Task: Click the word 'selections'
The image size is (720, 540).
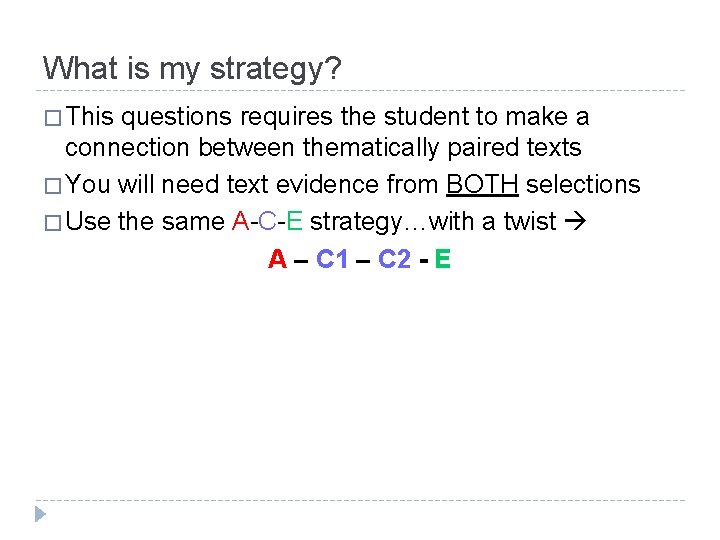Action: 583,185
